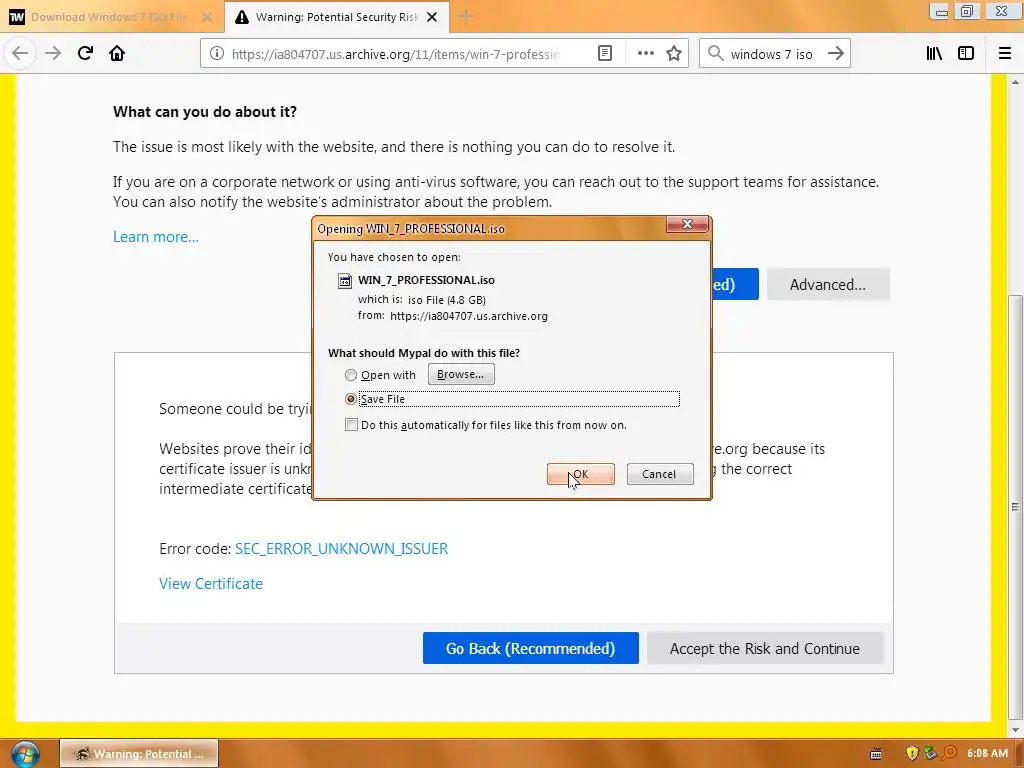Select the Save File radio option
Image resolution: width=1024 pixels, height=768 pixels.
[x=351, y=398]
